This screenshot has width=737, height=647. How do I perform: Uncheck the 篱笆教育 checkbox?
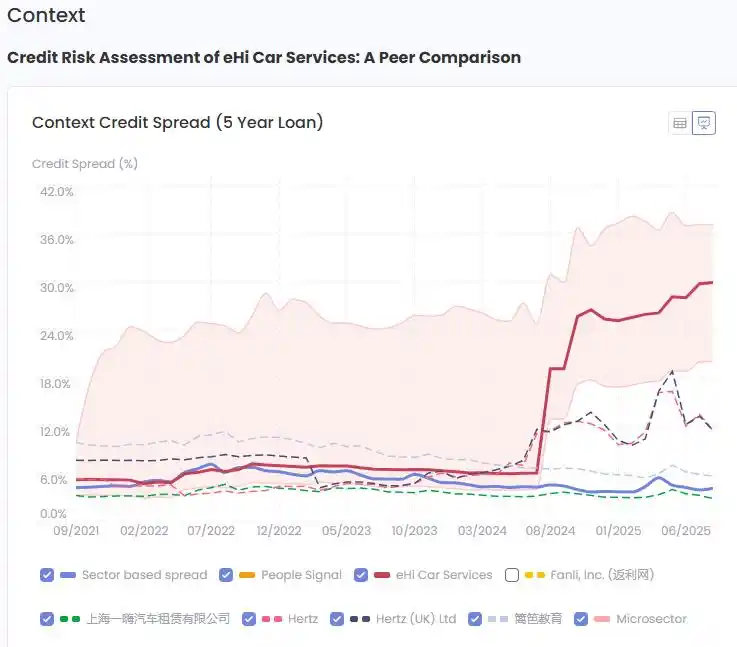click(475, 619)
